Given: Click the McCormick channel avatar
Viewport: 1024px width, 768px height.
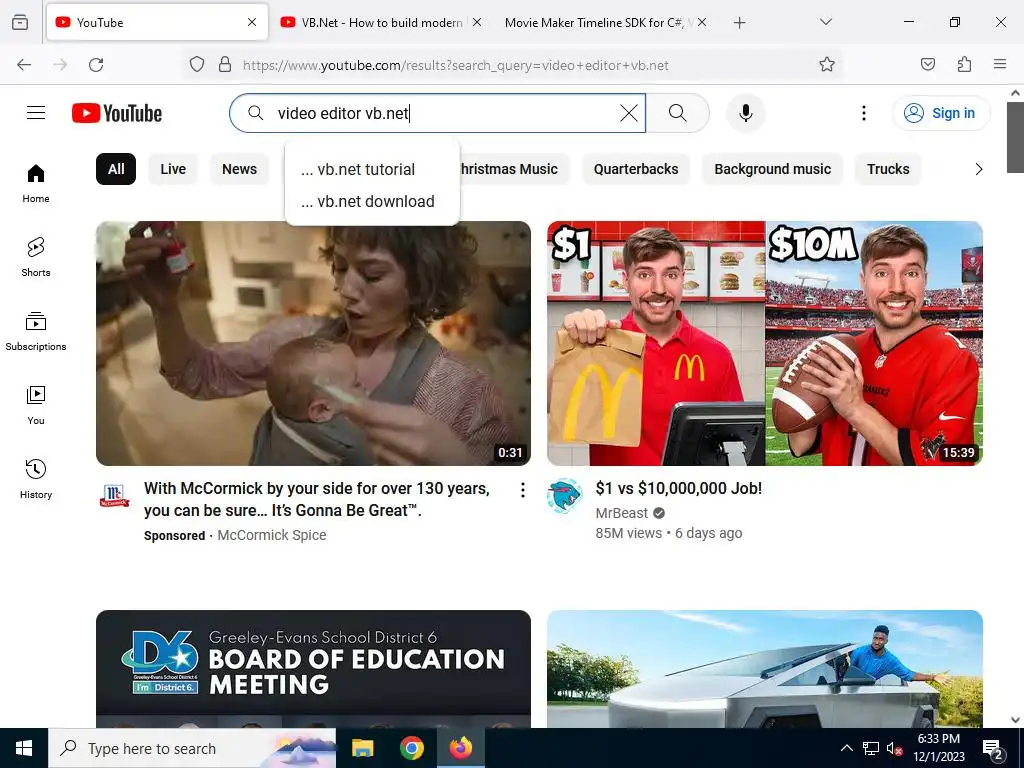Looking at the screenshot, I should point(114,496).
